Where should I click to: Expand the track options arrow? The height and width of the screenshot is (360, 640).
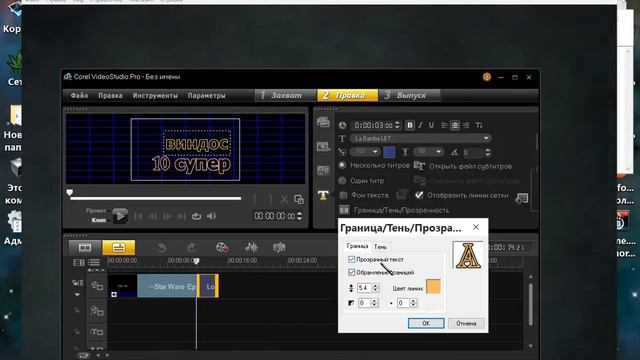[x=77, y=294]
